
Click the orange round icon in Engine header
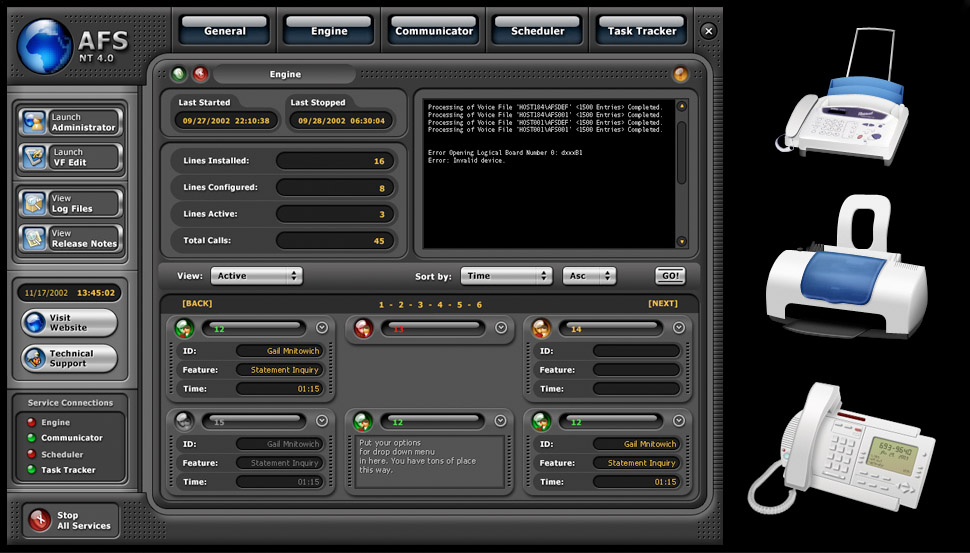coord(680,74)
